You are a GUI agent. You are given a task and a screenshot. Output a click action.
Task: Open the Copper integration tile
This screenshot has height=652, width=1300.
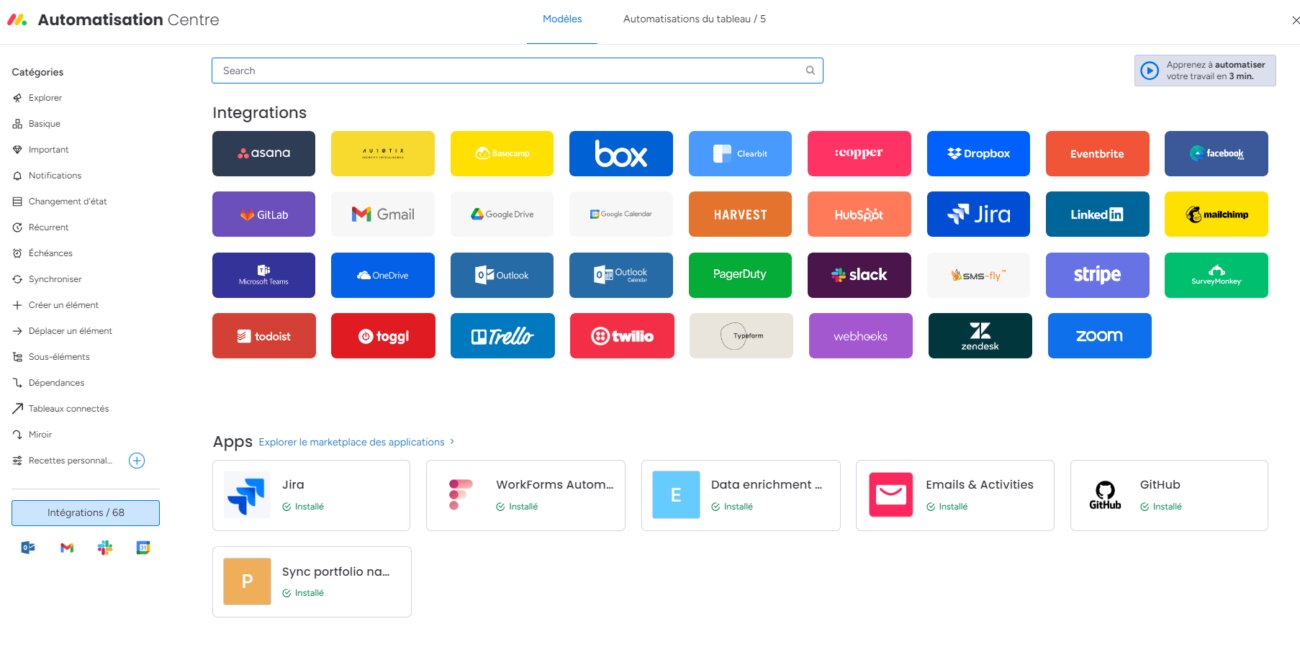pyautogui.click(x=859, y=153)
